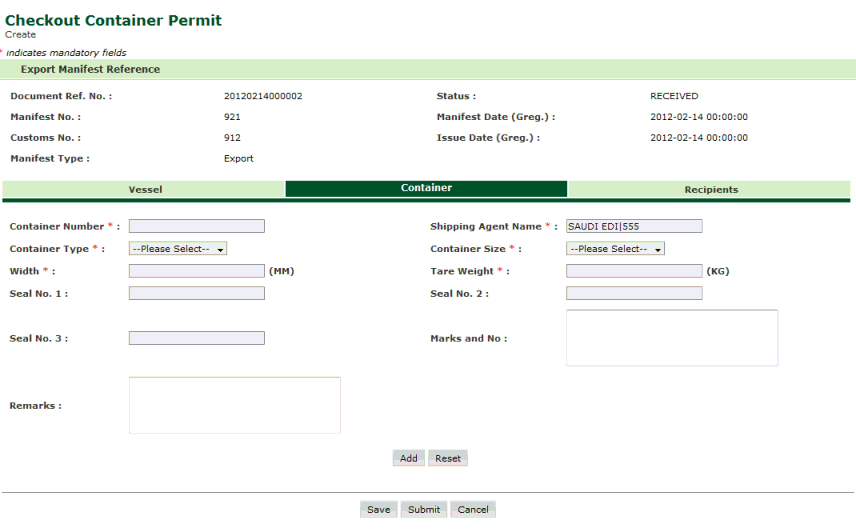This screenshot has height=530, width=856.
Task: Click the Submit button
Action: [423, 509]
